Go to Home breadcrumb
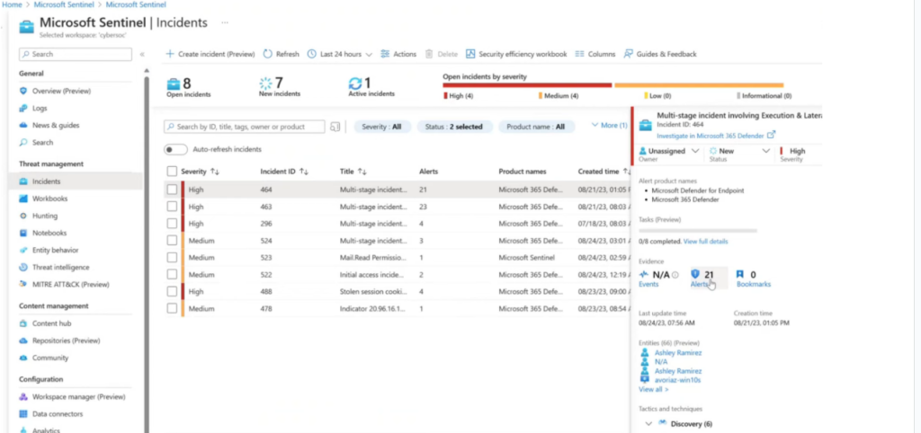 12,4
